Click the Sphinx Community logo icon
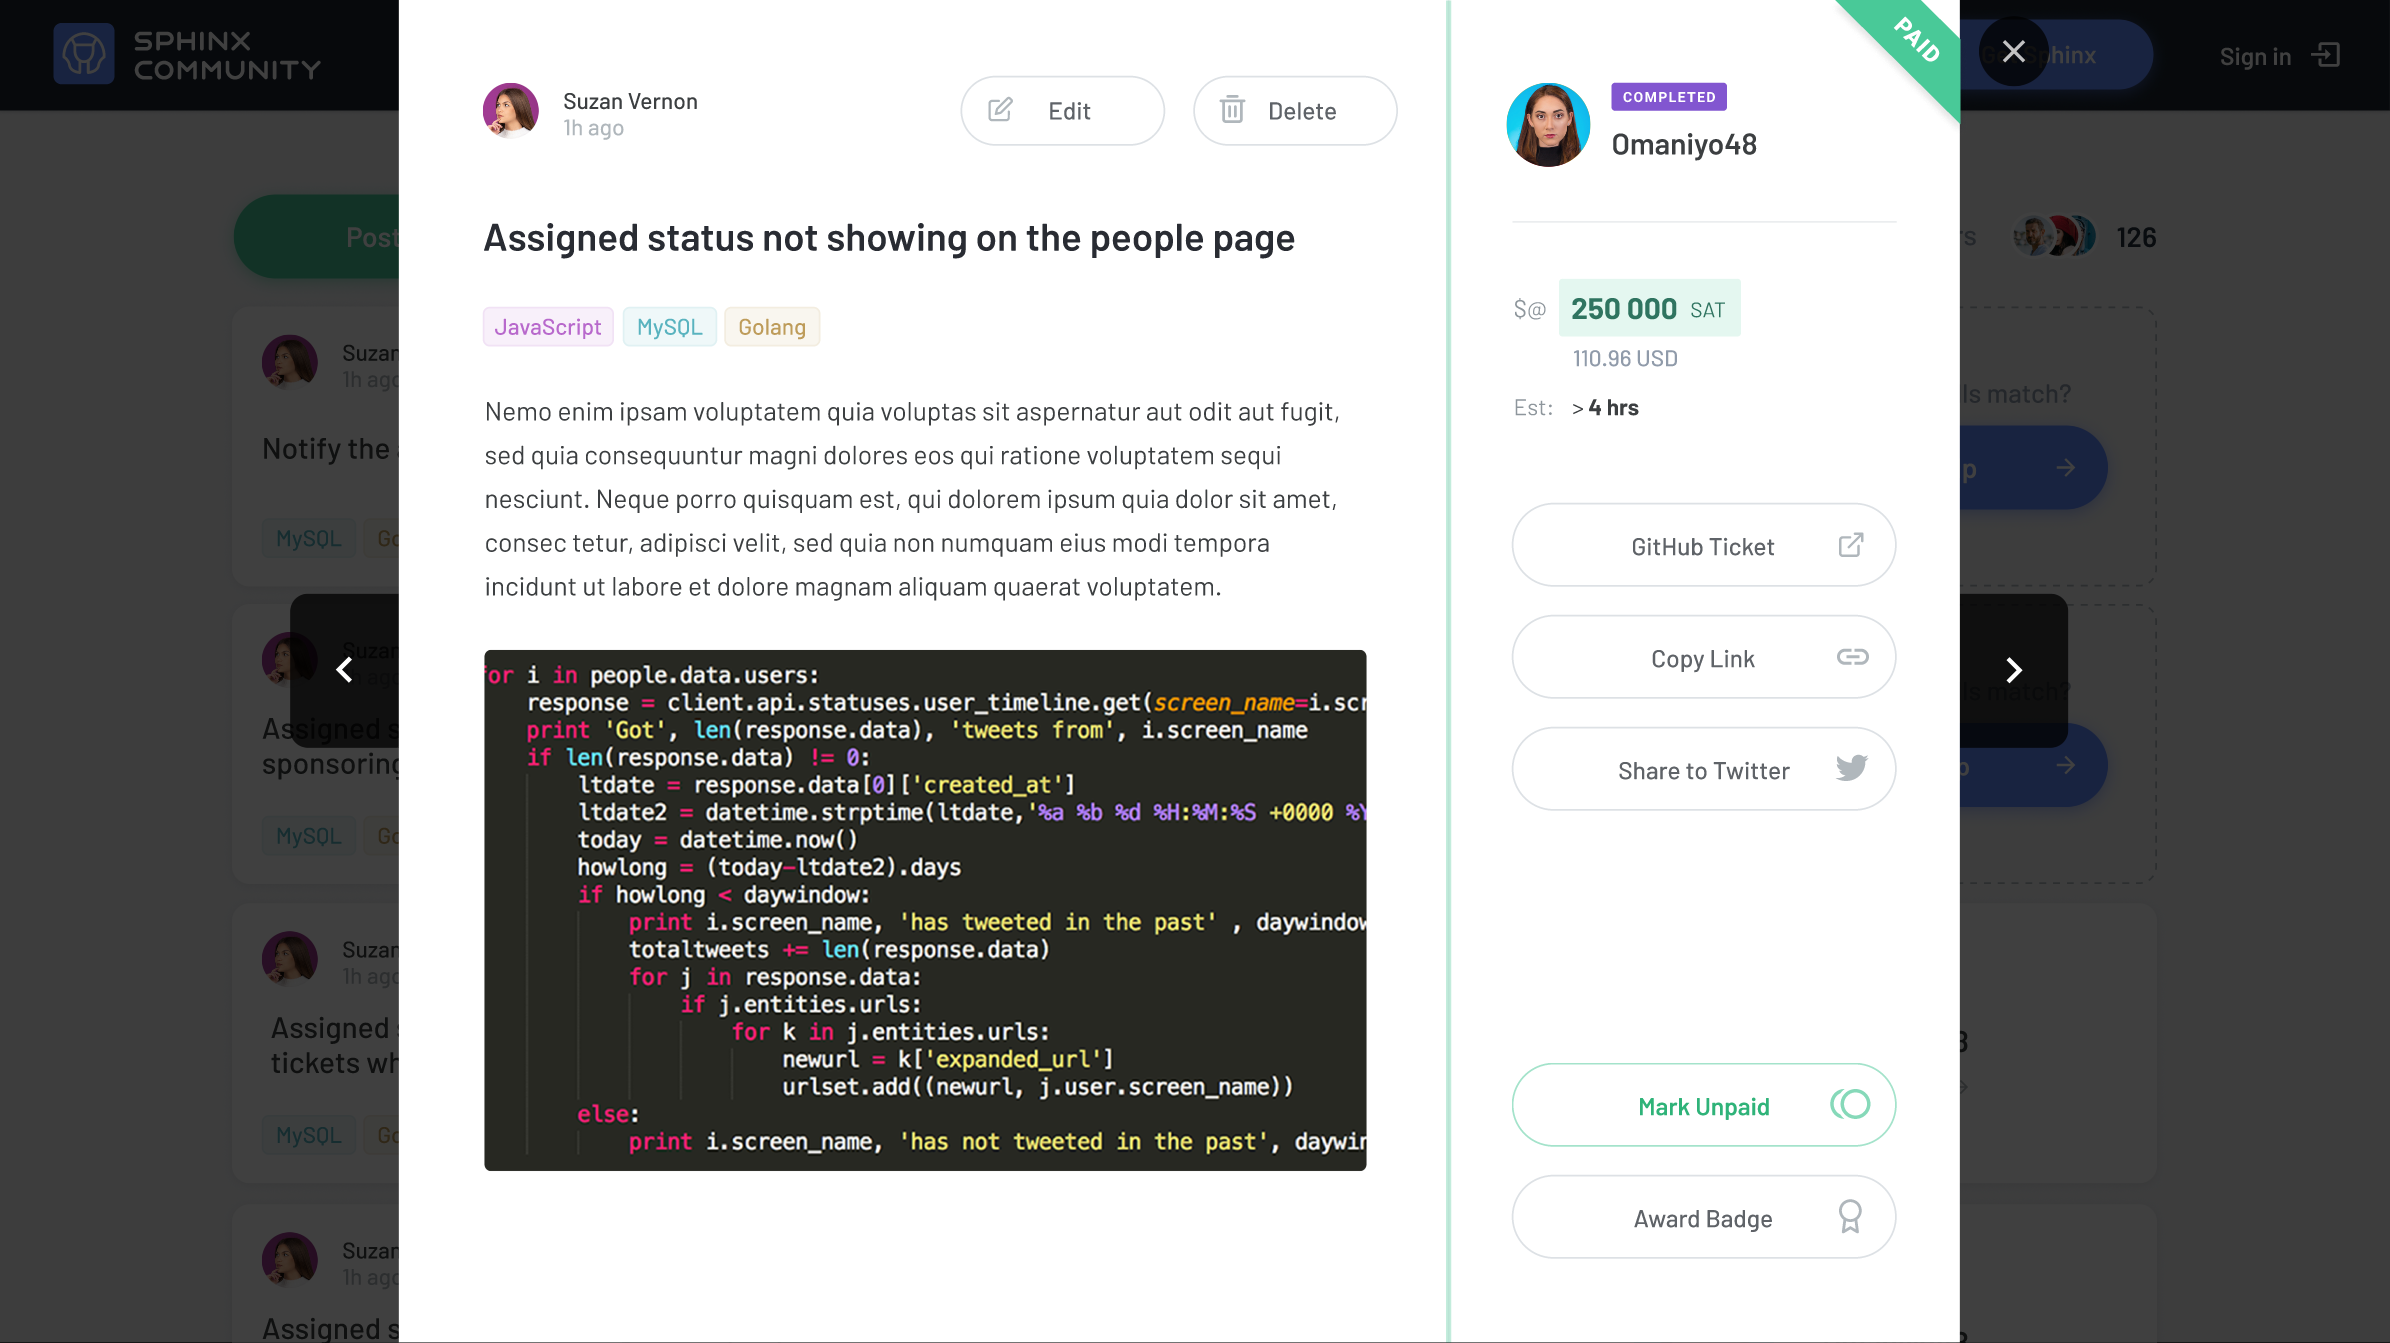The height and width of the screenshot is (1343, 2390). [84, 53]
